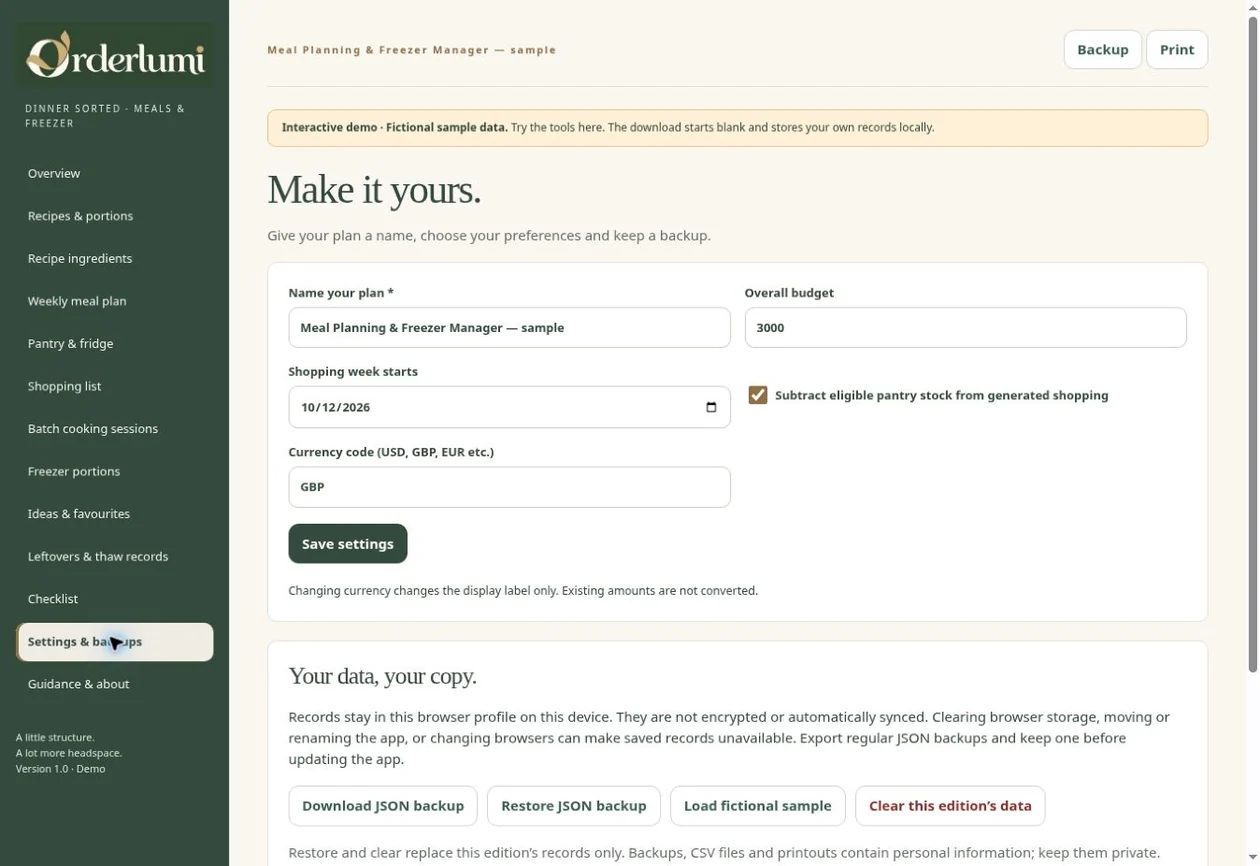This screenshot has height=866, width=1260.
Task: Click Restore JSON backup
Action: click(x=573, y=806)
